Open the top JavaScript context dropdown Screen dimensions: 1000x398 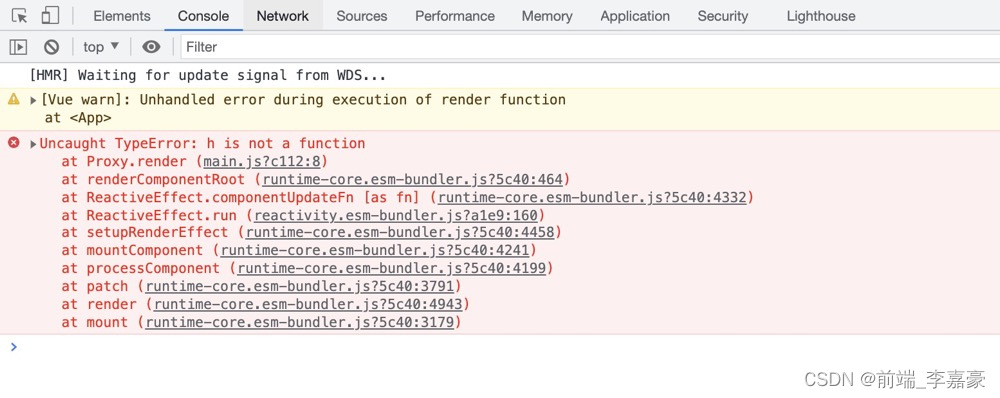pos(101,47)
